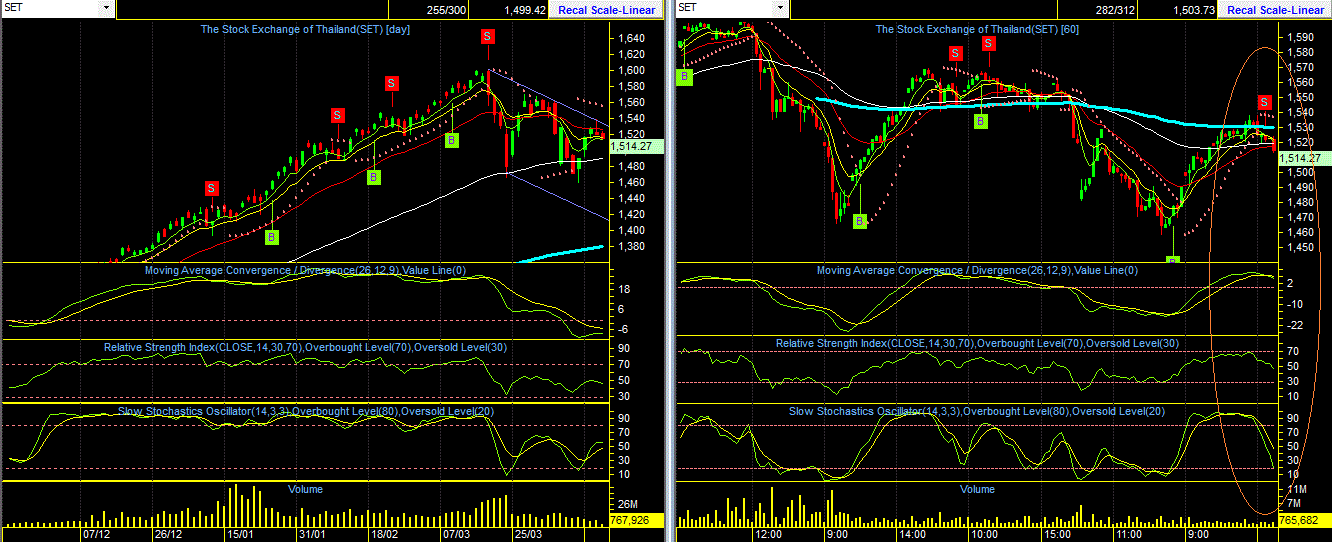This screenshot has width=1332, height=542.
Task: Click the Slow Stochastics Oscillator title on 60-minute chart
Action: click(977, 411)
